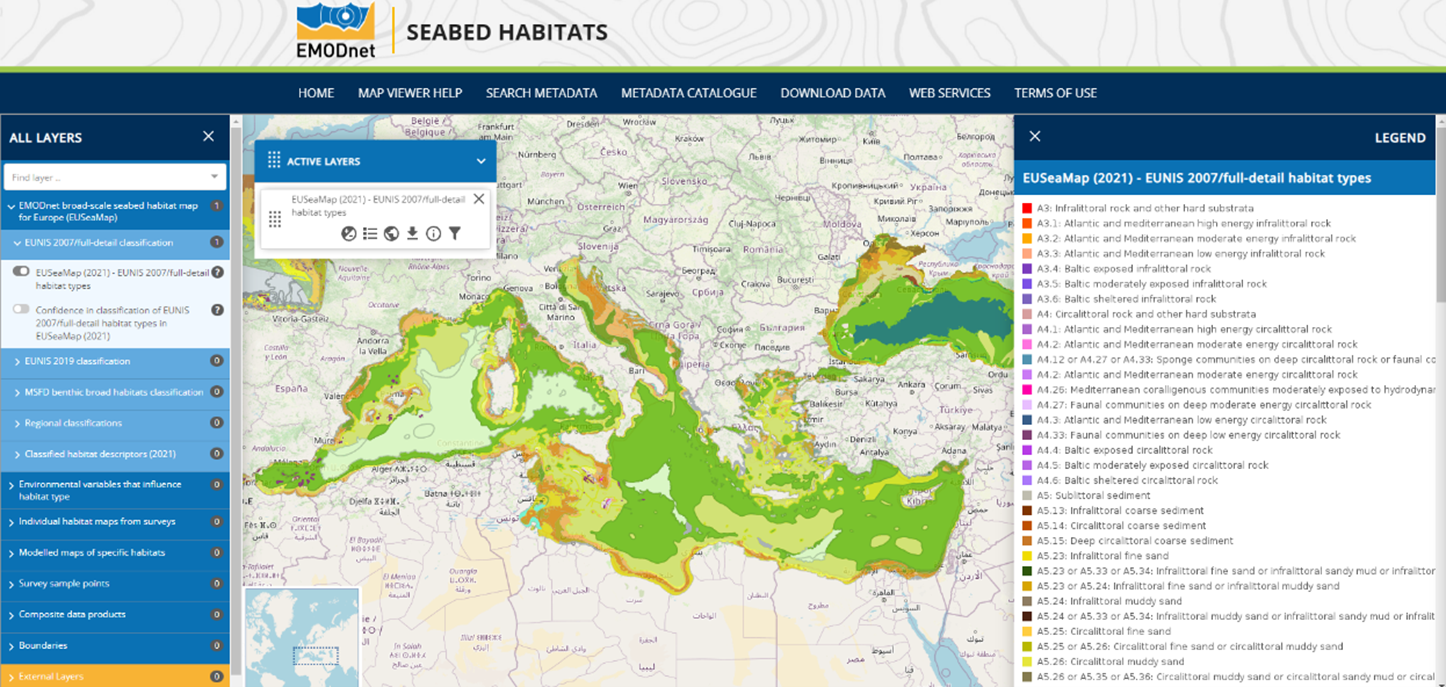1446x687 pixels.
Task: Open the Download Data menu item
Action: coord(832,93)
